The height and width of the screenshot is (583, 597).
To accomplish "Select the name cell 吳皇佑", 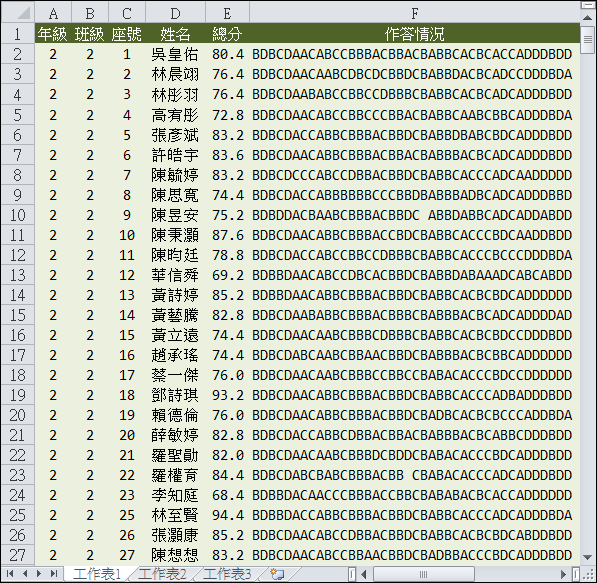I will pos(175,54).
